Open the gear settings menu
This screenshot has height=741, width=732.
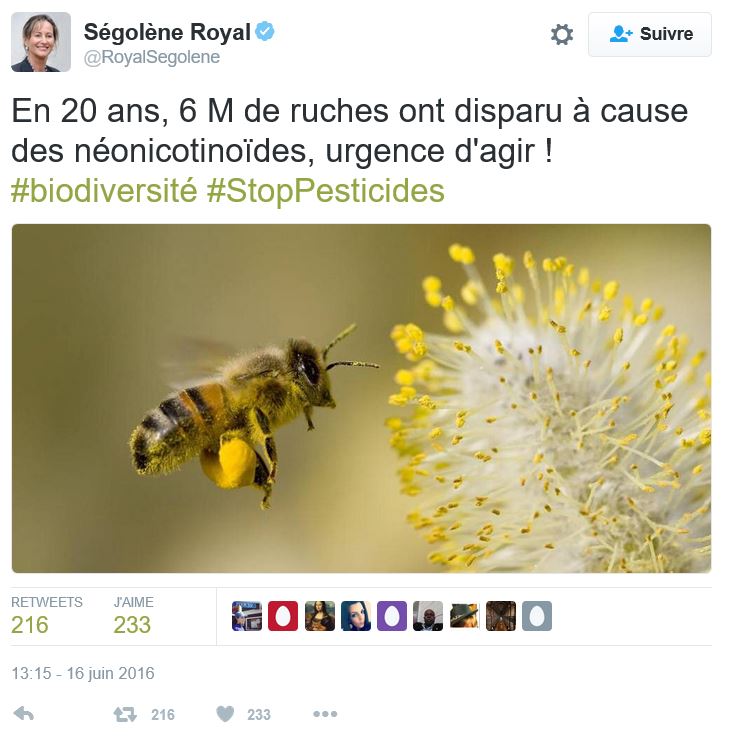(562, 34)
